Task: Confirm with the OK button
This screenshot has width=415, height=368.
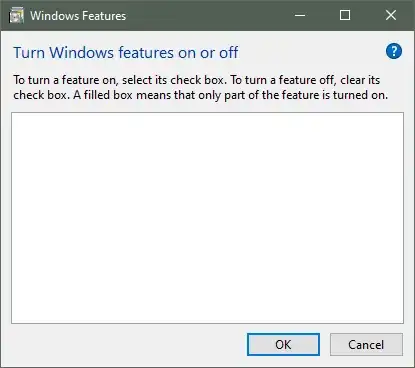Action: [283, 344]
